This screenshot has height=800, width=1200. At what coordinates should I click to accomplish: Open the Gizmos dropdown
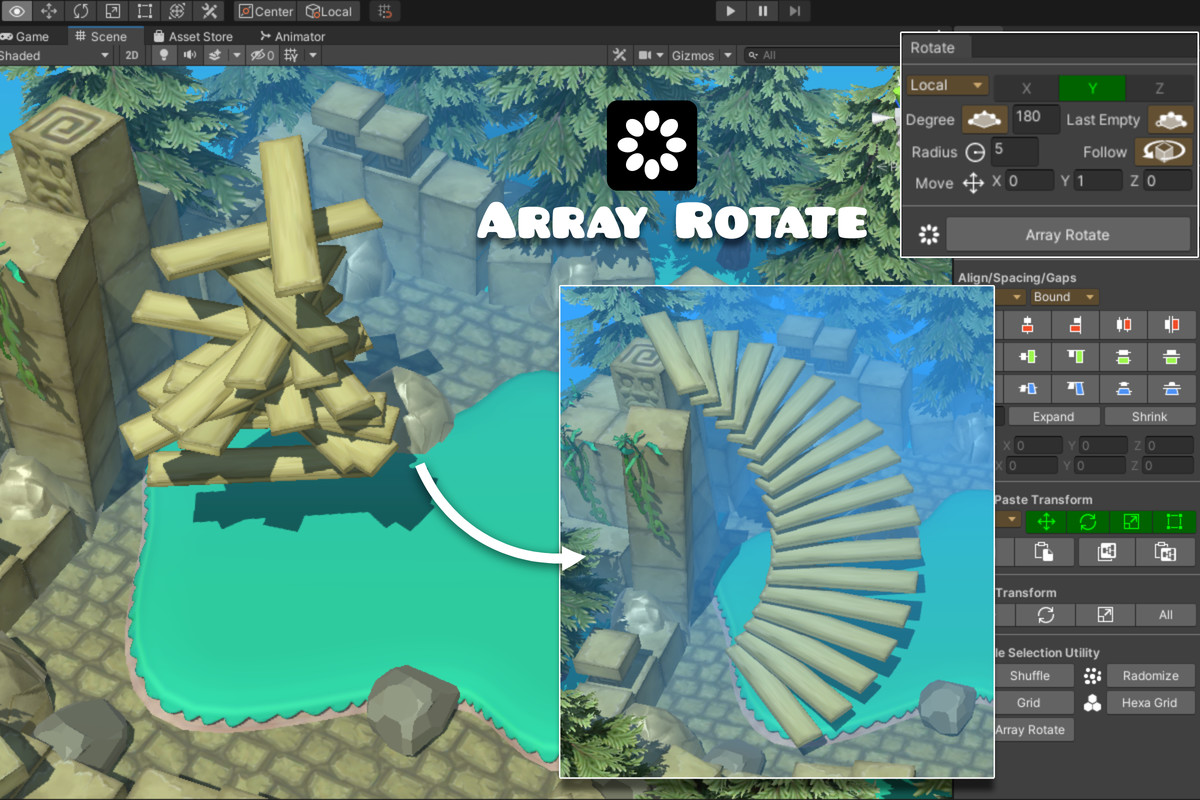pyautogui.click(x=702, y=55)
